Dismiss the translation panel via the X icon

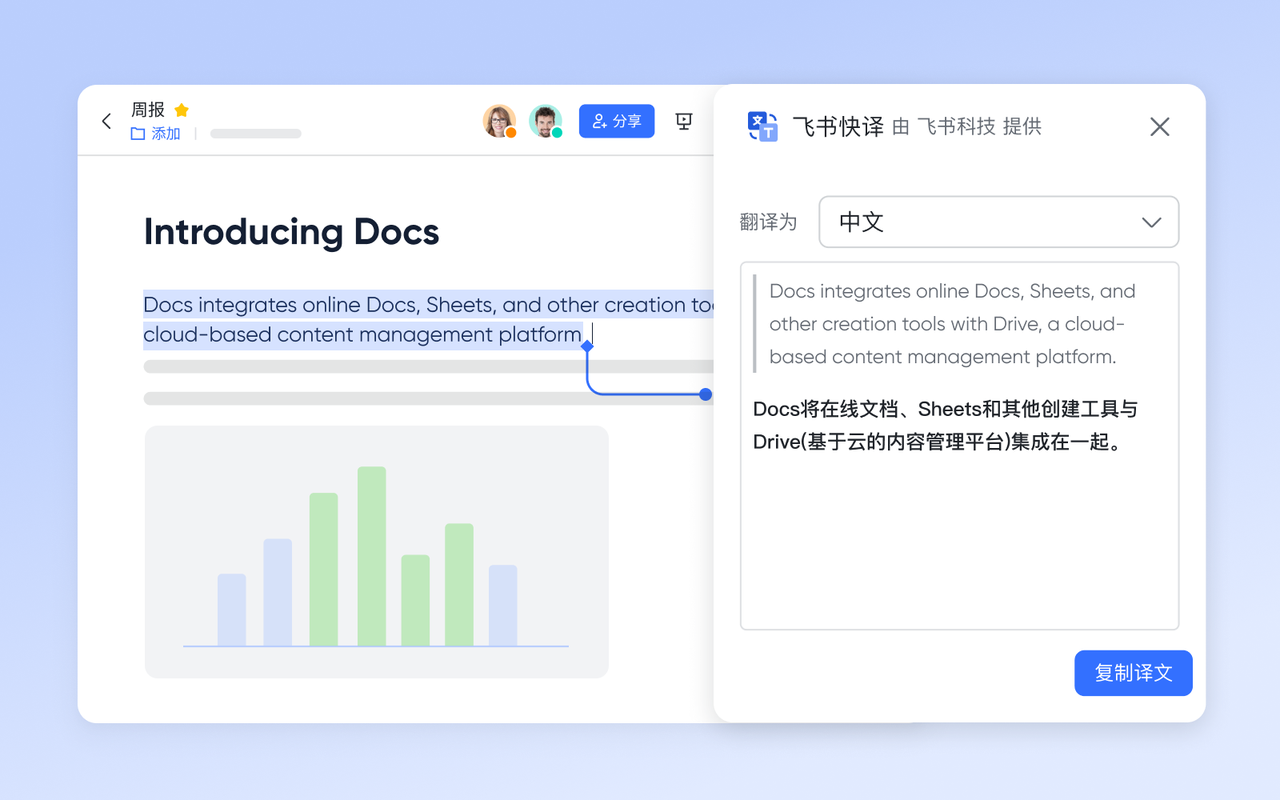[1159, 127]
